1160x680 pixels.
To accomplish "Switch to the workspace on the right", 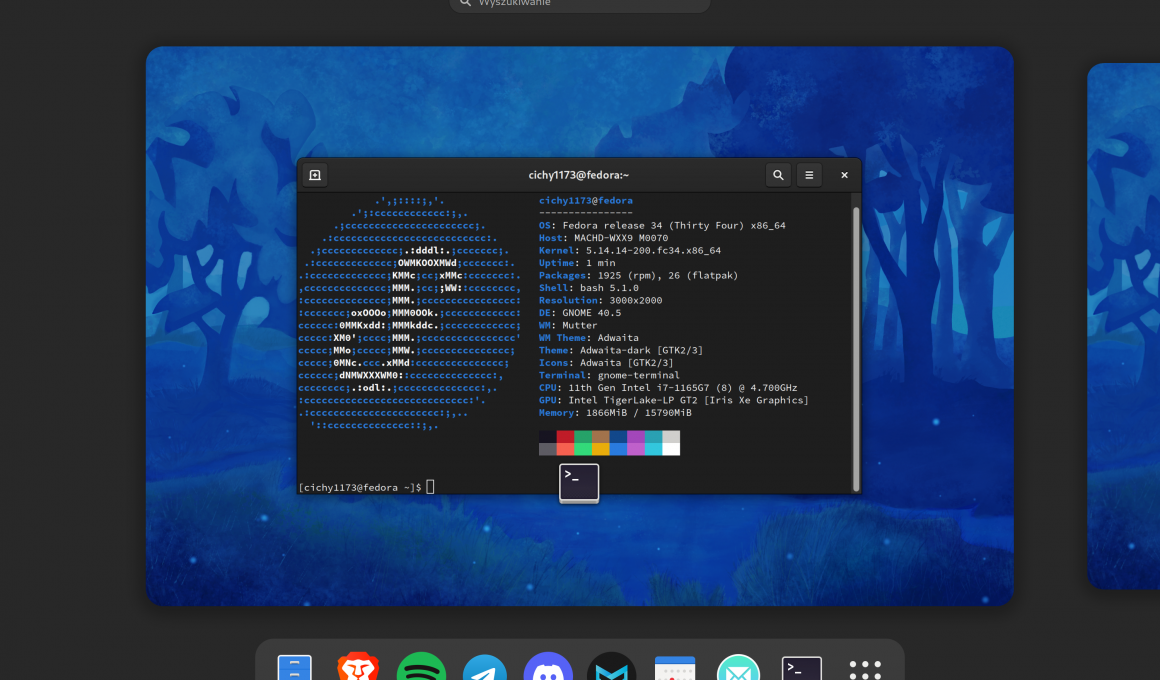I will [1122, 330].
